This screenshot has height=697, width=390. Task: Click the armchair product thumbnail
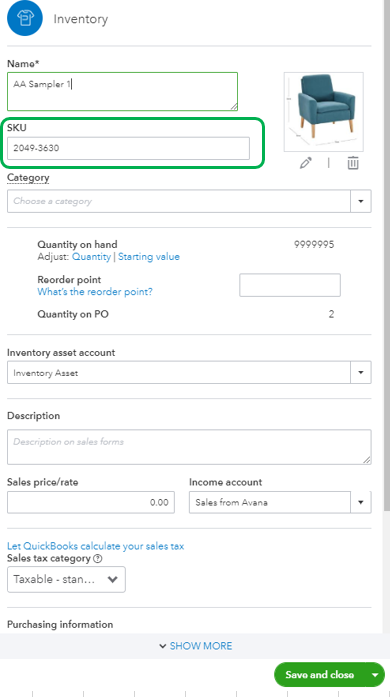point(324,112)
